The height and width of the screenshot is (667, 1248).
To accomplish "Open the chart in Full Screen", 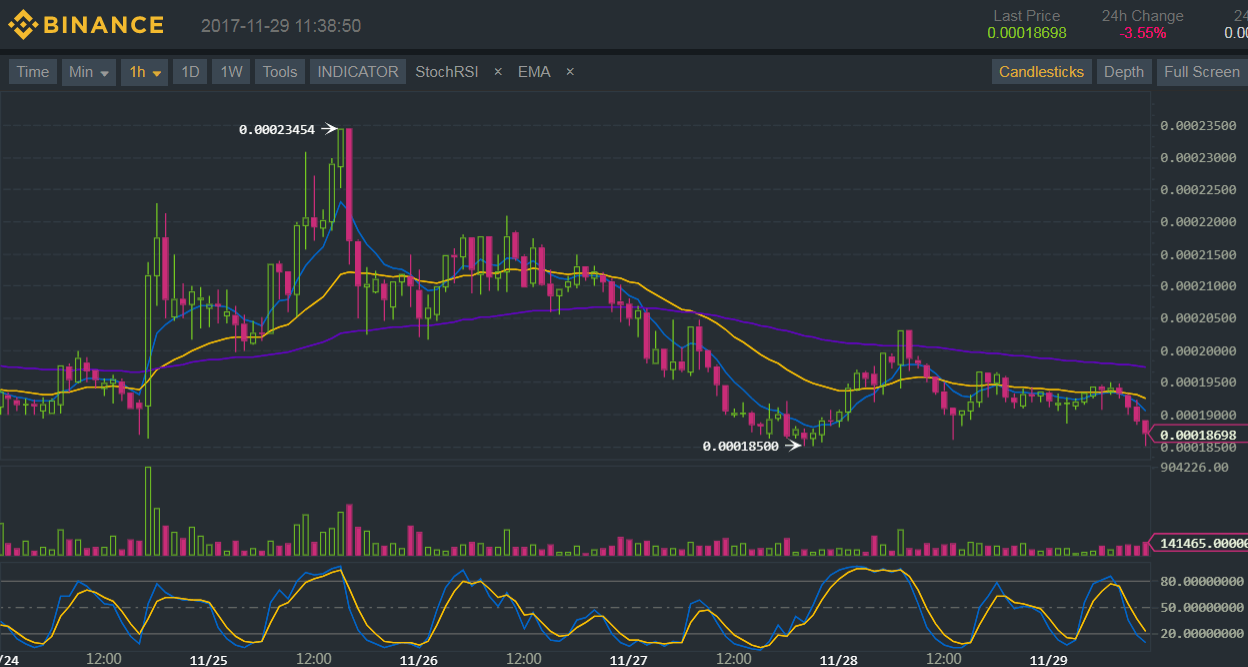I will pos(1201,72).
